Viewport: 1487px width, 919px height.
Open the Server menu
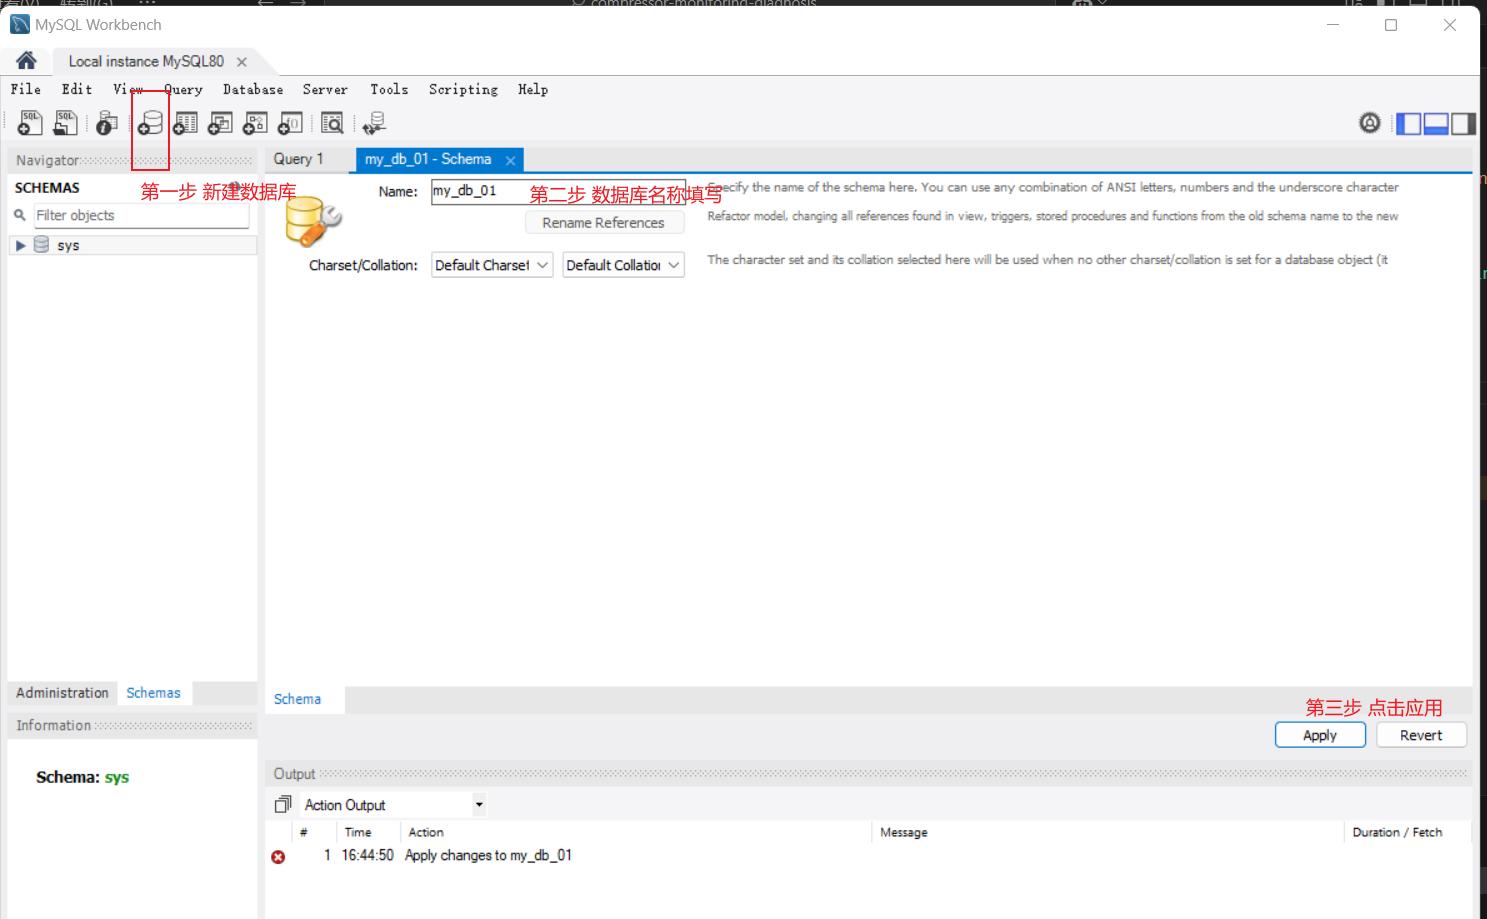pyautogui.click(x=325, y=89)
